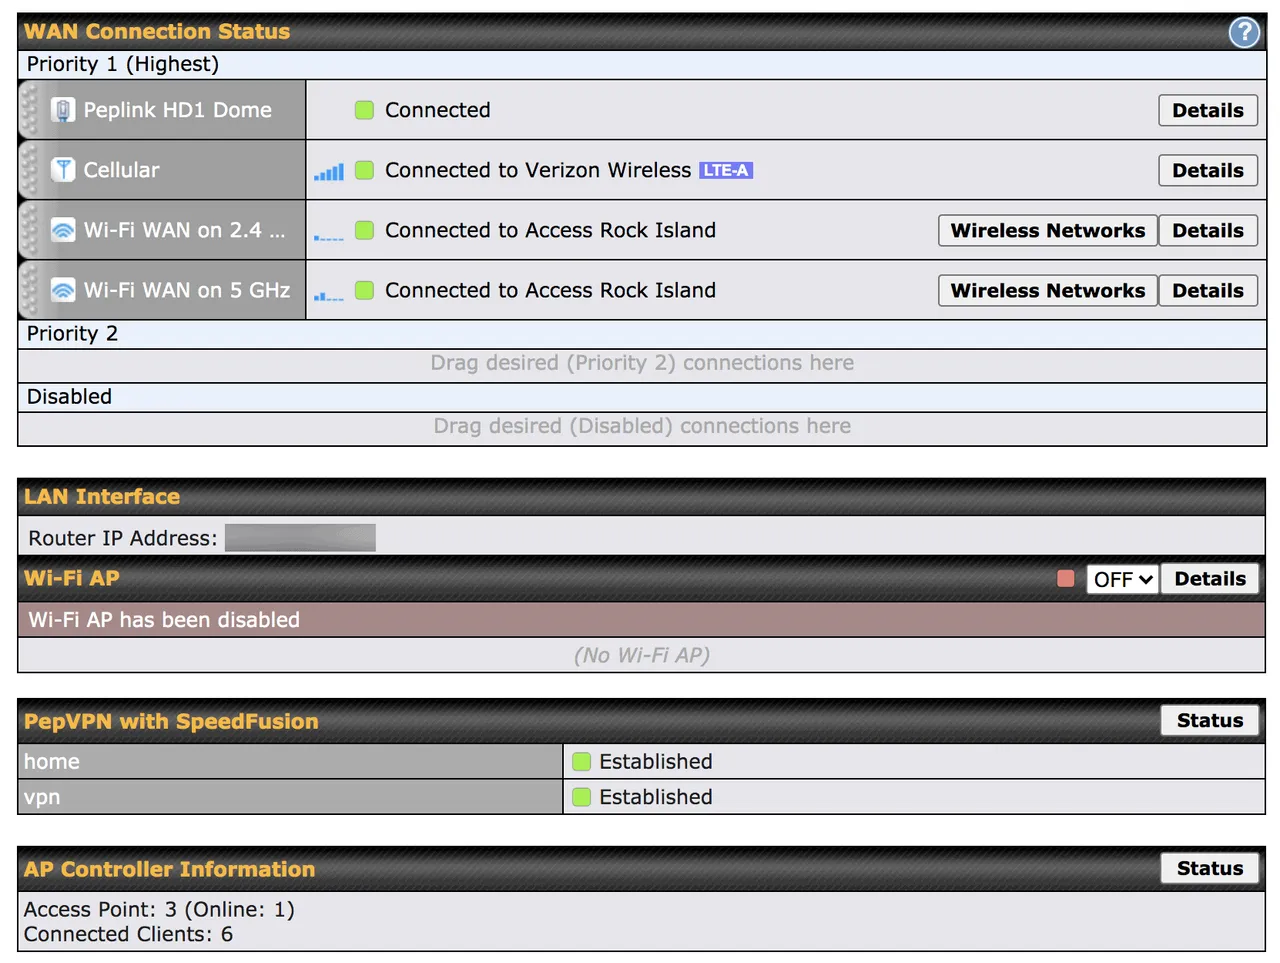Click the Cellular antenna icon
The image size is (1280, 963).
point(63,170)
